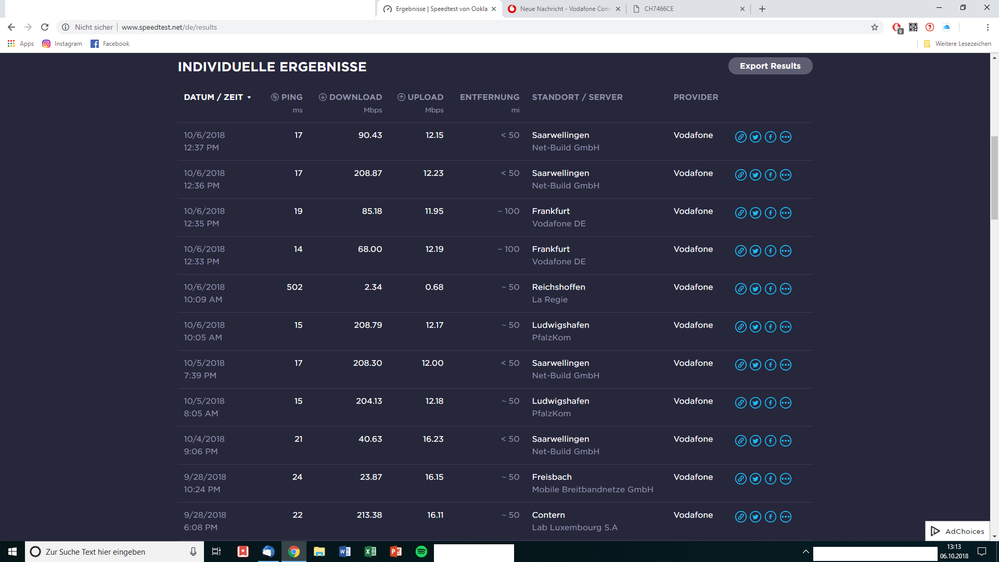
Task: Sort results by Standort / Server column
Action: click(577, 97)
